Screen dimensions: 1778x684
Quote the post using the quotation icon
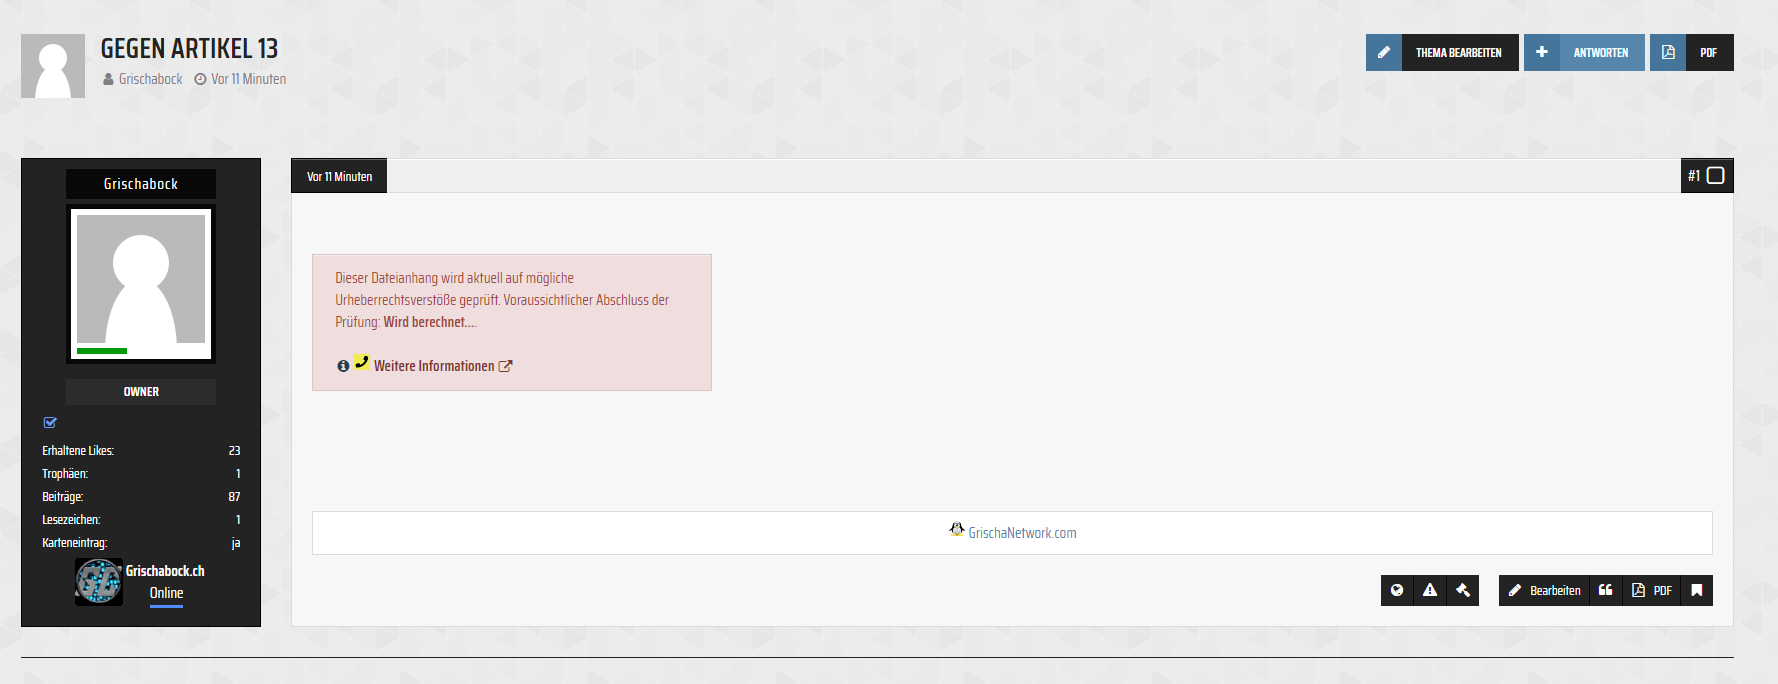(x=1605, y=590)
